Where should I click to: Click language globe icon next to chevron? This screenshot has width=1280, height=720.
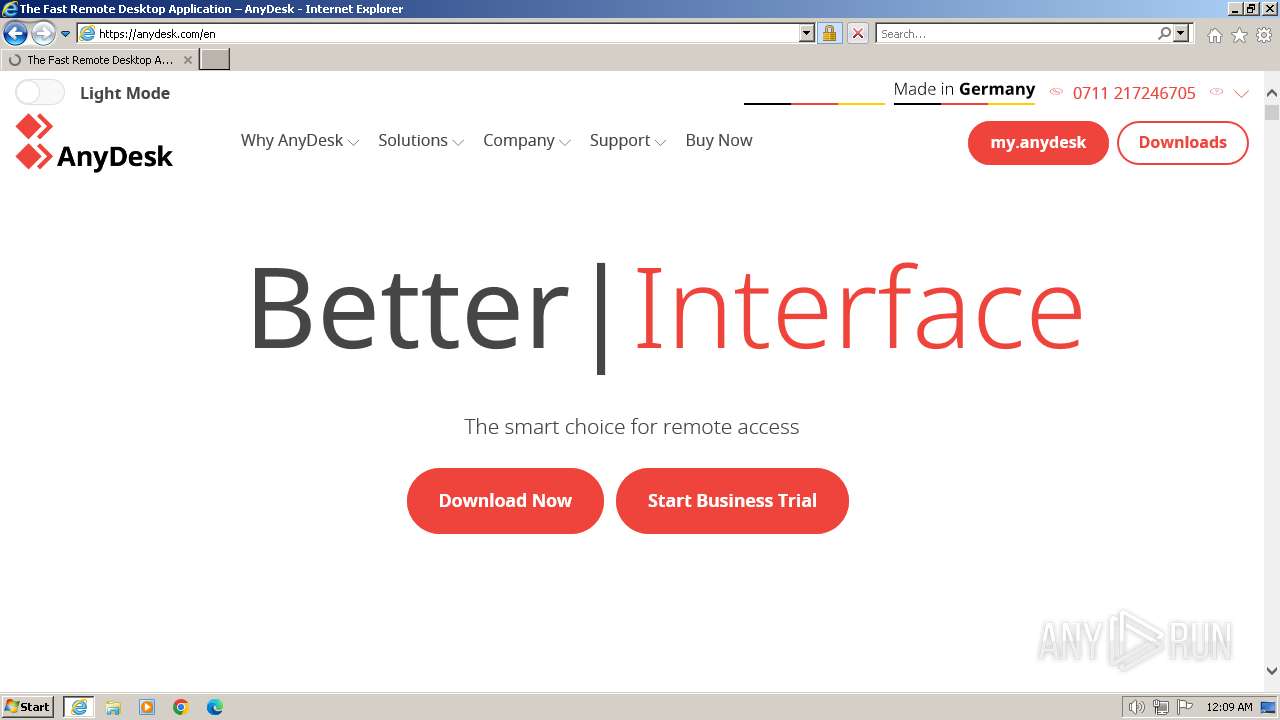coord(1216,92)
